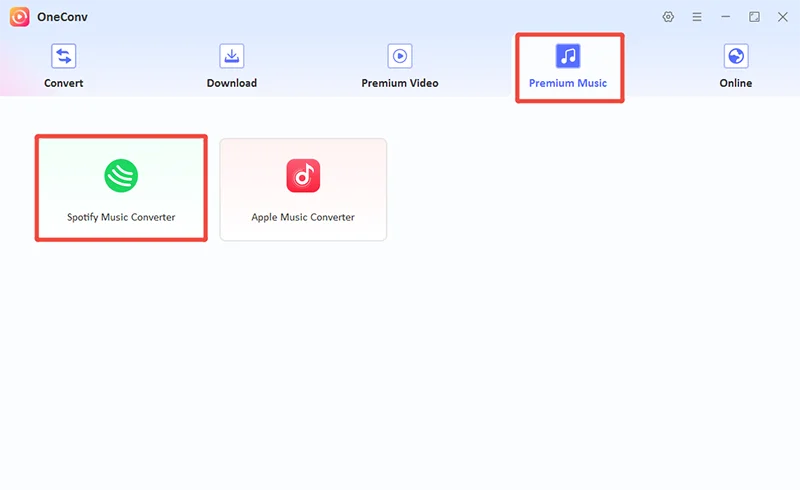Select the Premium Video play icon
Image resolution: width=800 pixels, height=490 pixels.
[400, 56]
